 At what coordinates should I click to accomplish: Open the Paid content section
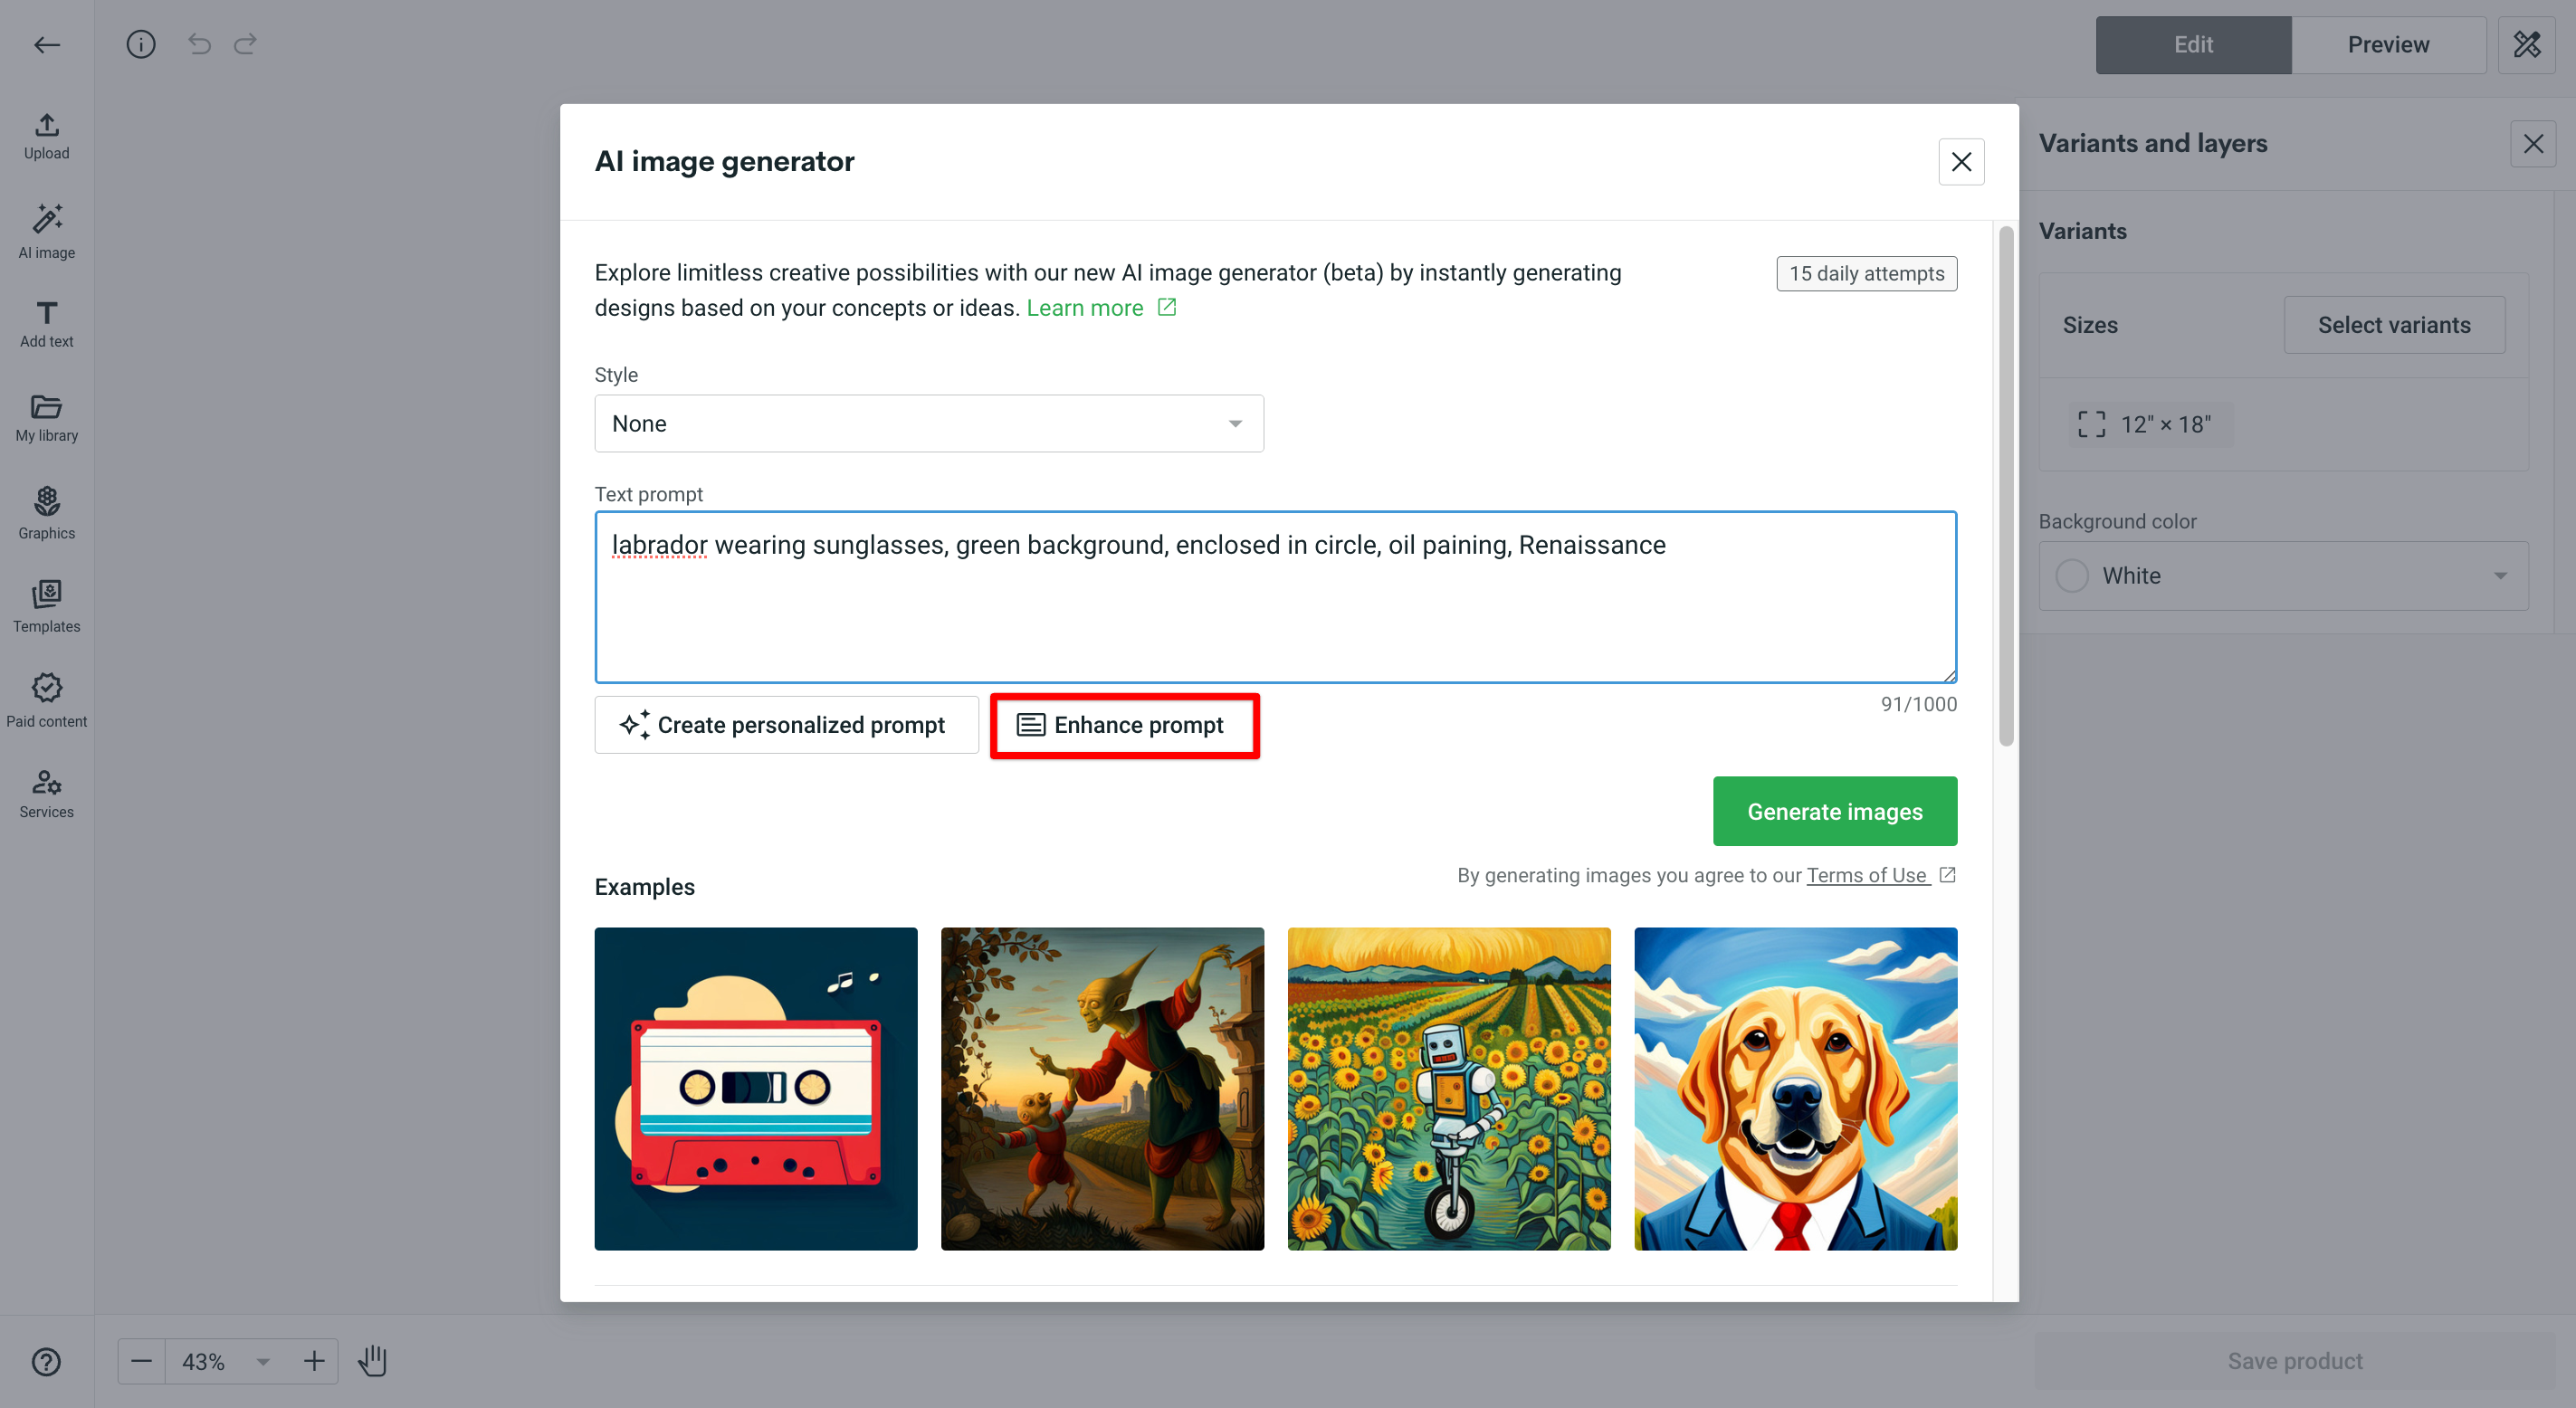[x=46, y=700]
